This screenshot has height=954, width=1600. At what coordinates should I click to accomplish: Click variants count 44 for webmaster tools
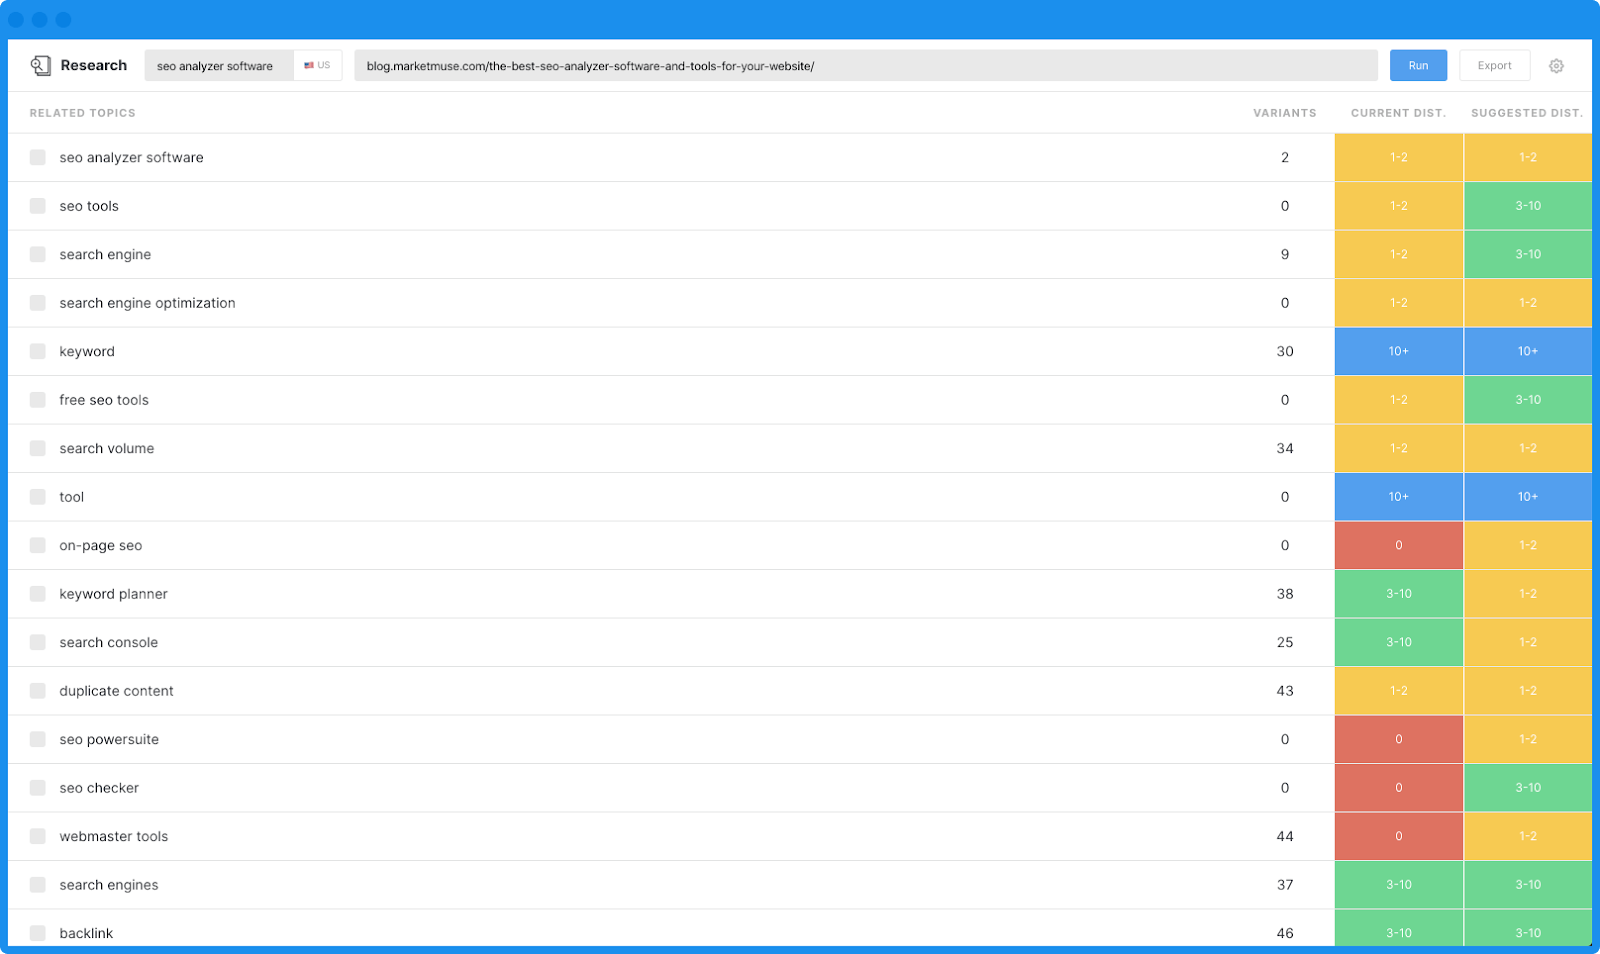pos(1285,836)
